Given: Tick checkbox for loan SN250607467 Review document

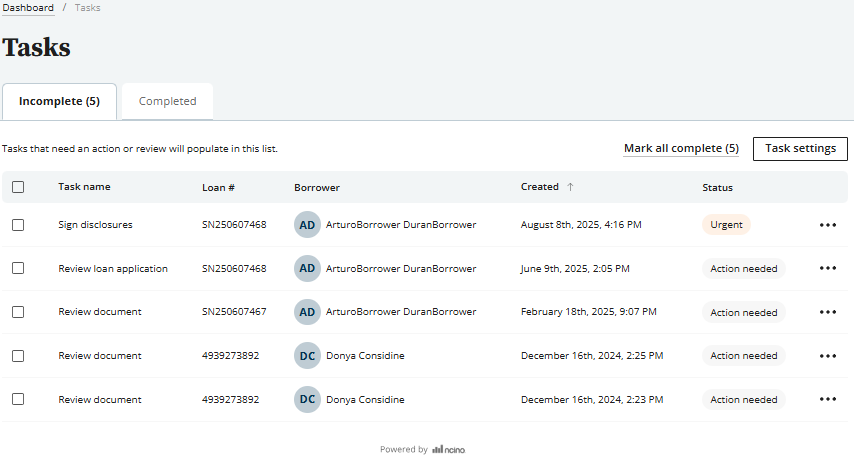Looking at the screenshot, I should pyautogui.click(x=18, y=312).
